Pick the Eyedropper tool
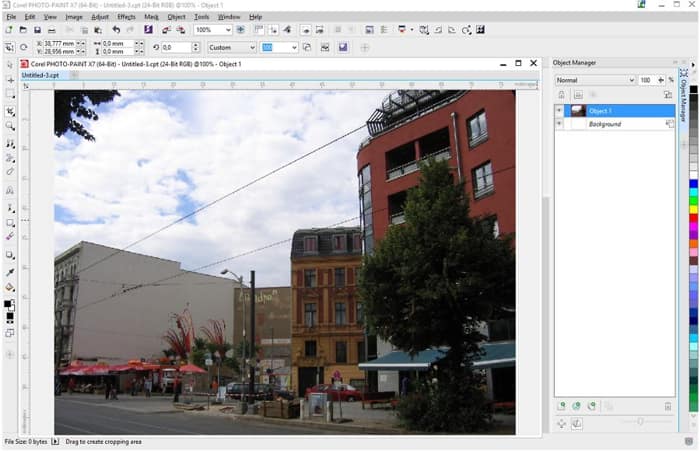The image size is (700, 451). 9,271
